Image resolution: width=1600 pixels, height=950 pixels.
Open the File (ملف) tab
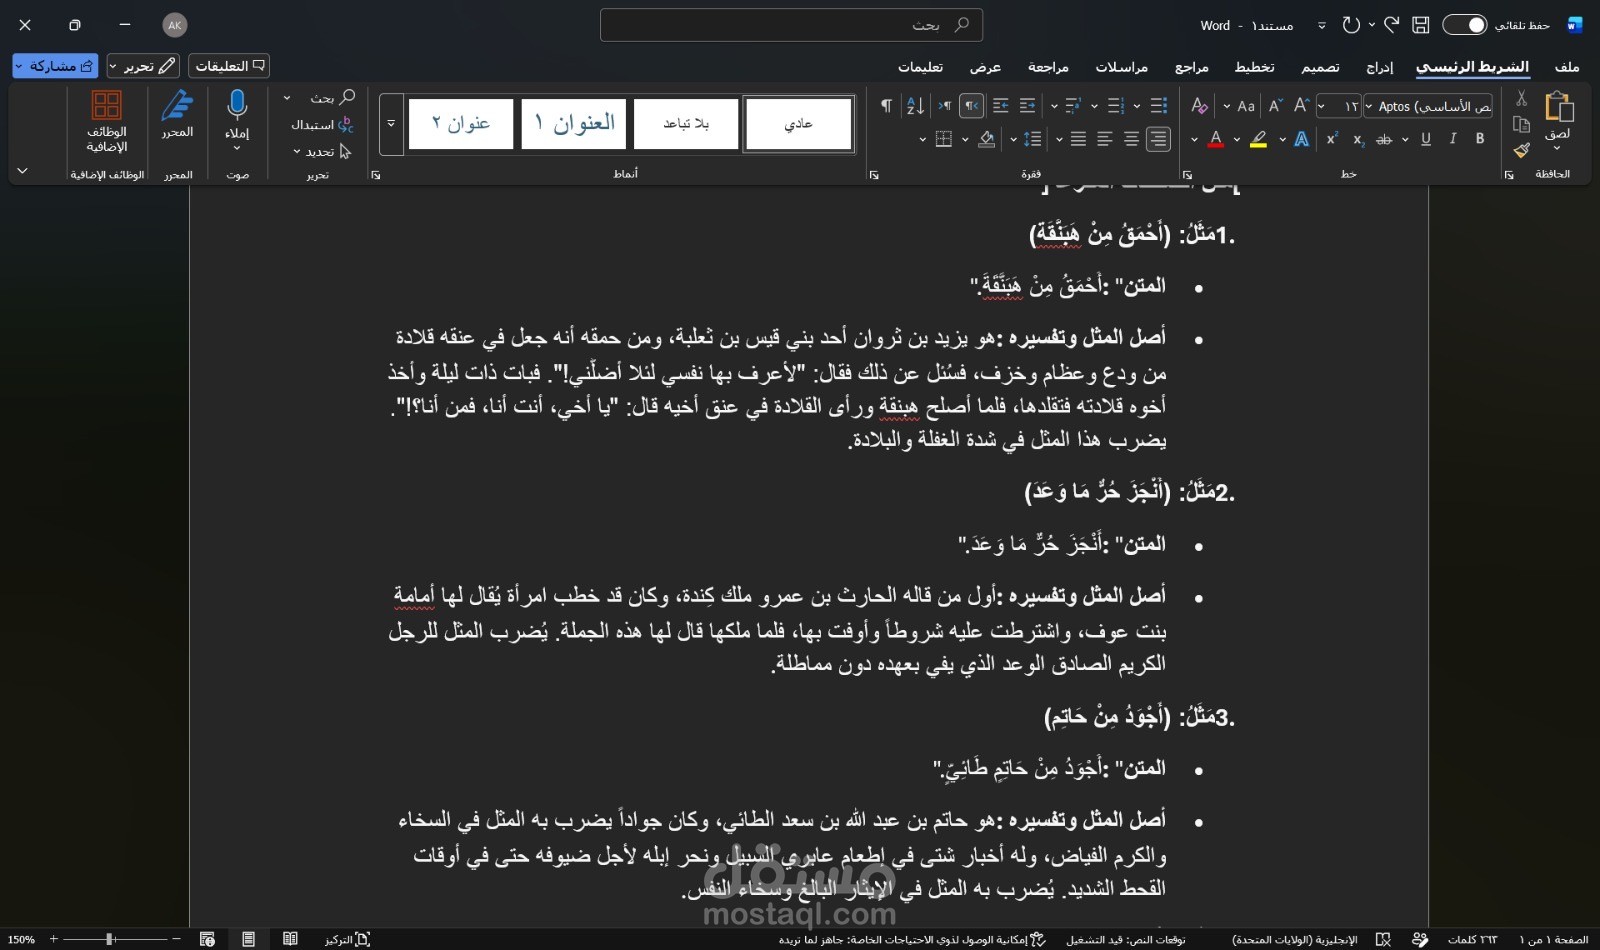pos(1567,67)
